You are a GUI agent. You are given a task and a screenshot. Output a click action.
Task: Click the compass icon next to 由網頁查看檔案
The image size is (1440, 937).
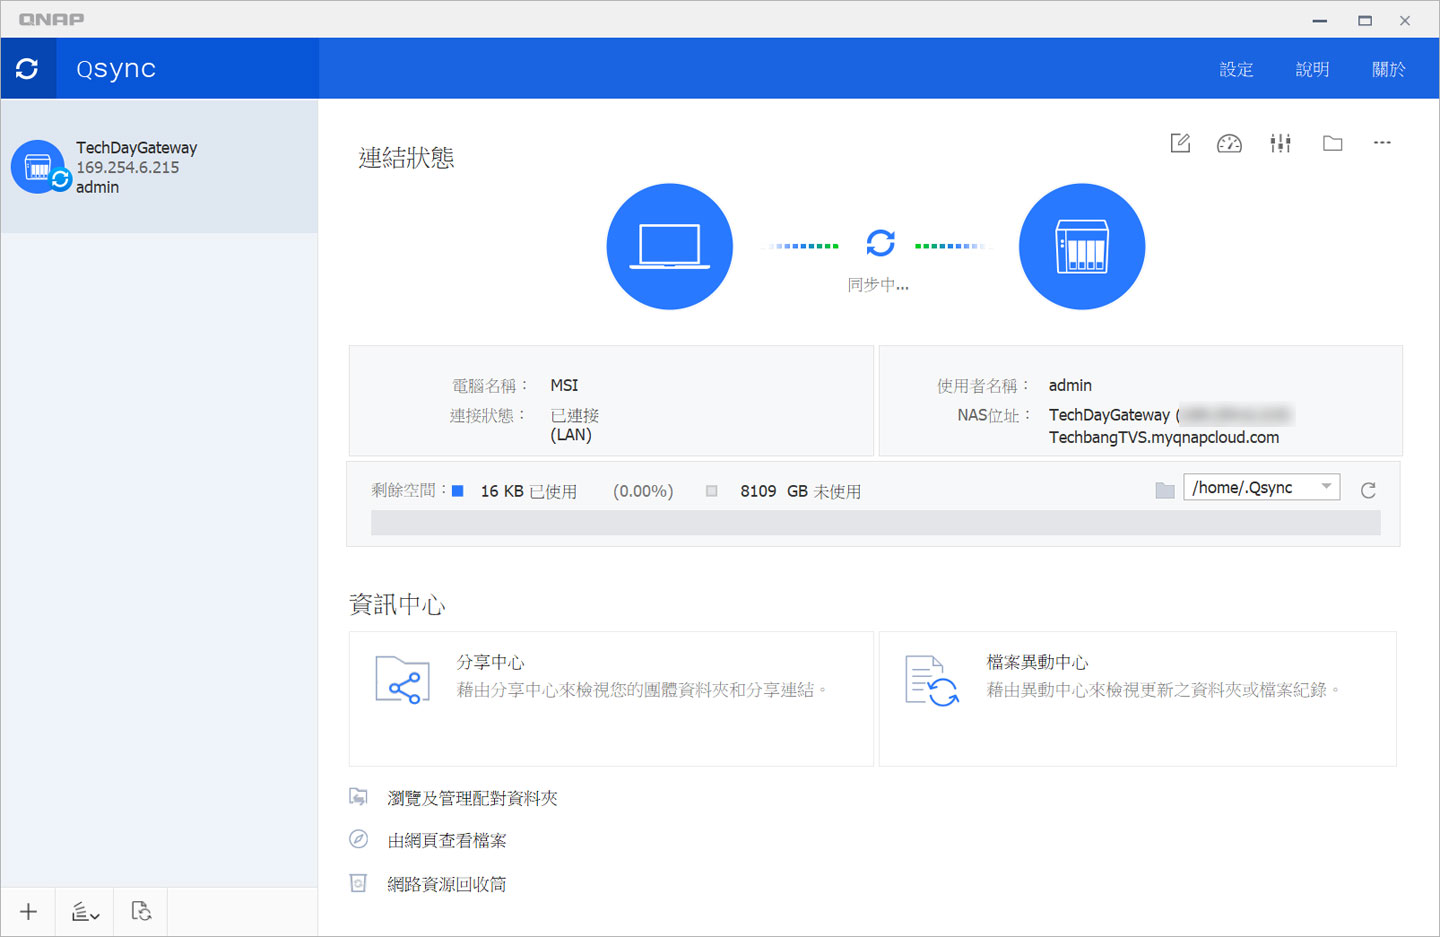click(x=358, y=839)
